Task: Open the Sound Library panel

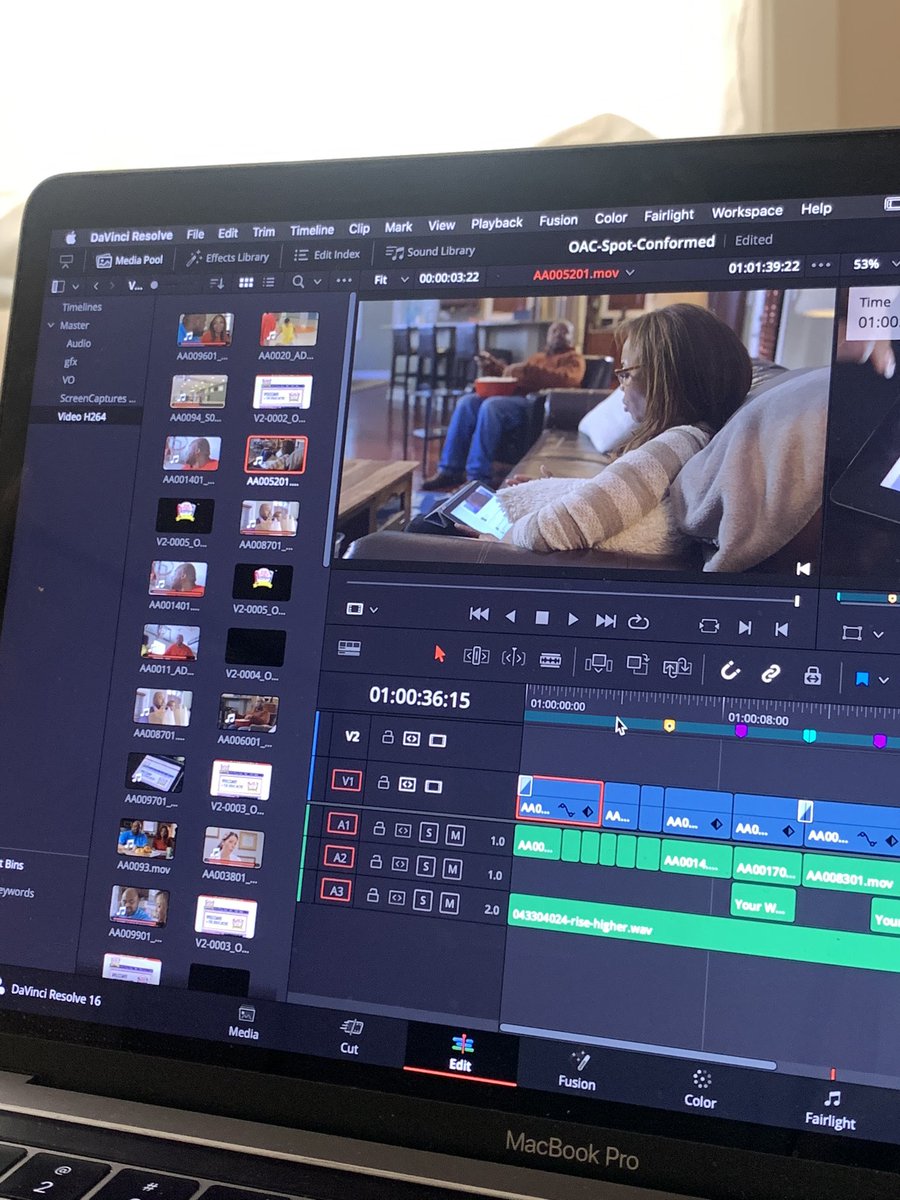Action: pos(430,252)
